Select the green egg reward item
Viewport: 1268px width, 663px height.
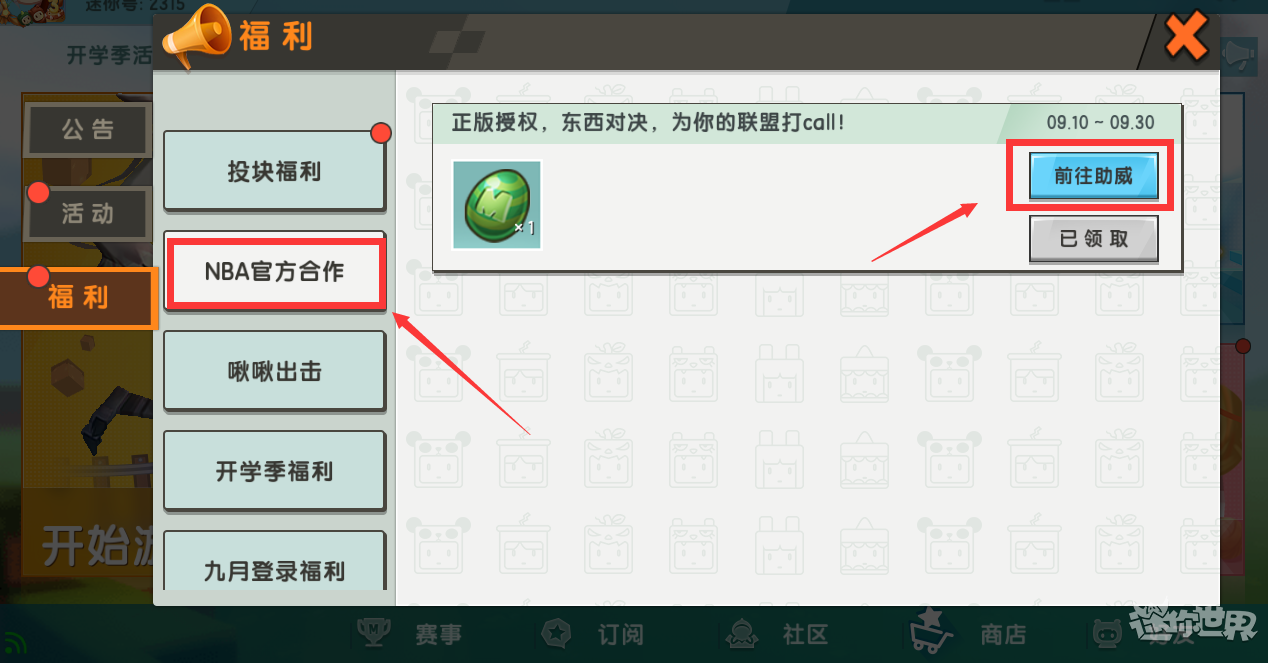(x=496, y=204)
